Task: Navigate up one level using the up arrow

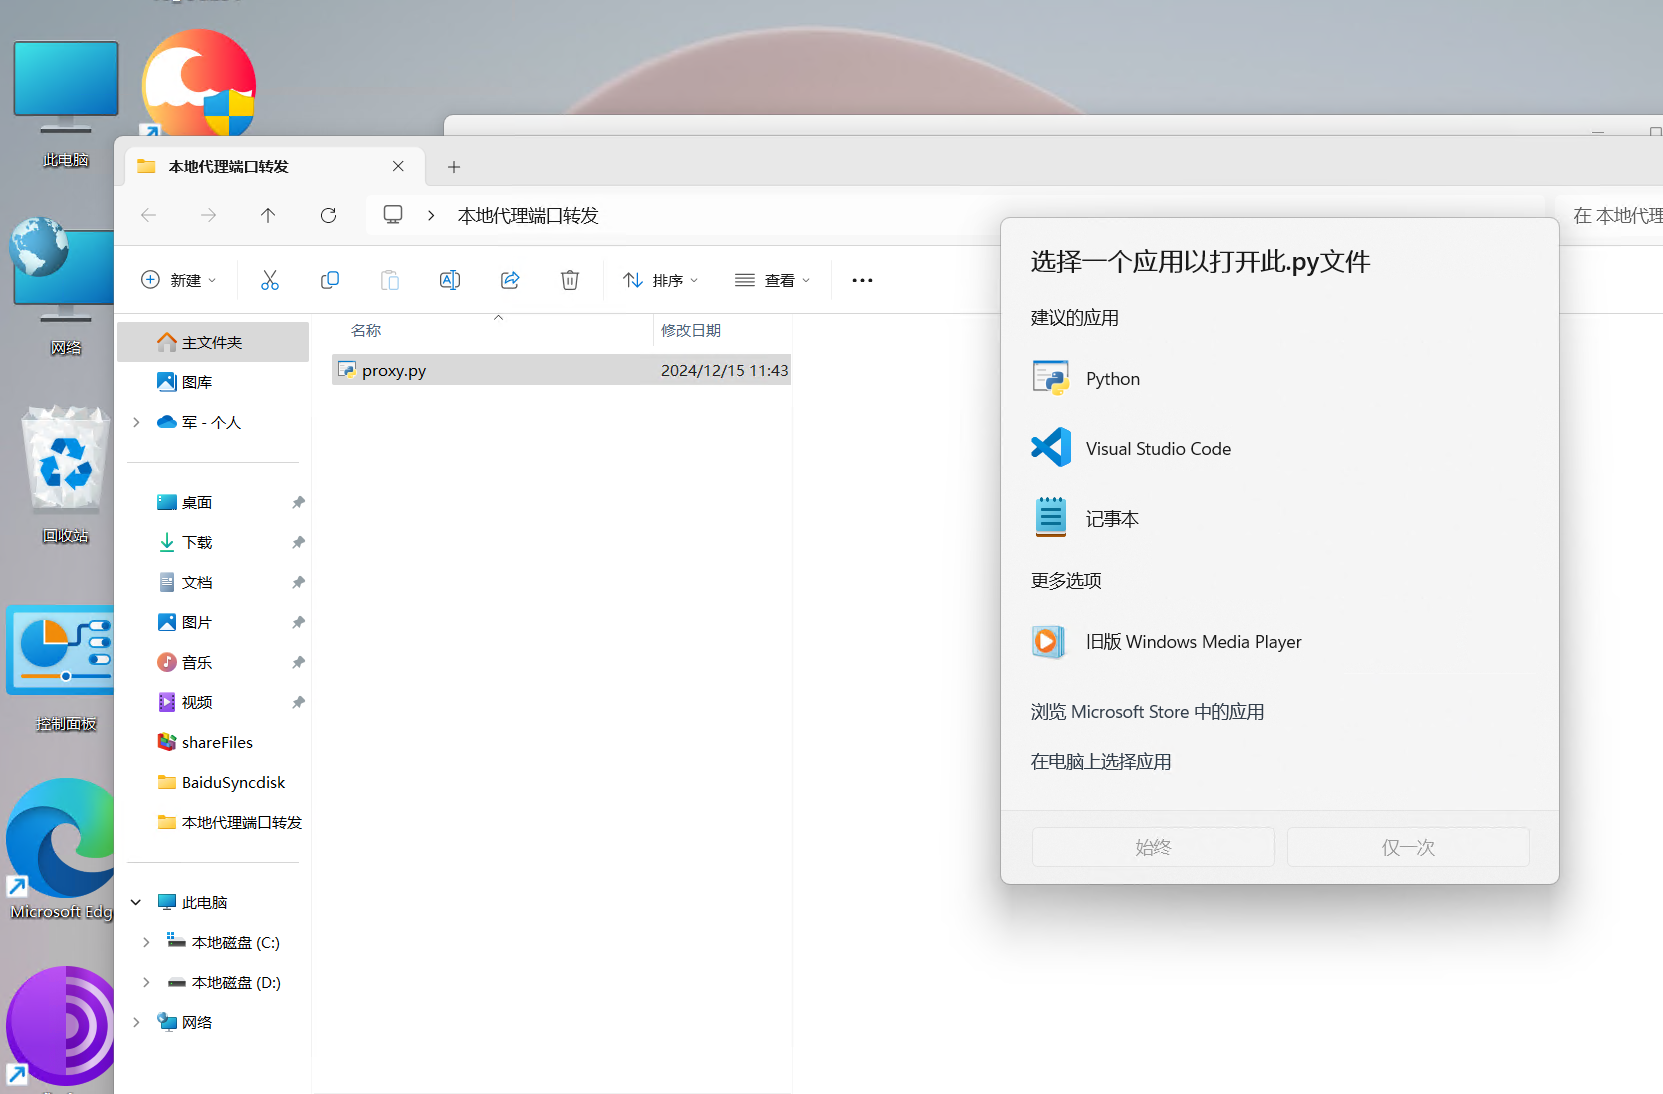Action: 268,215
